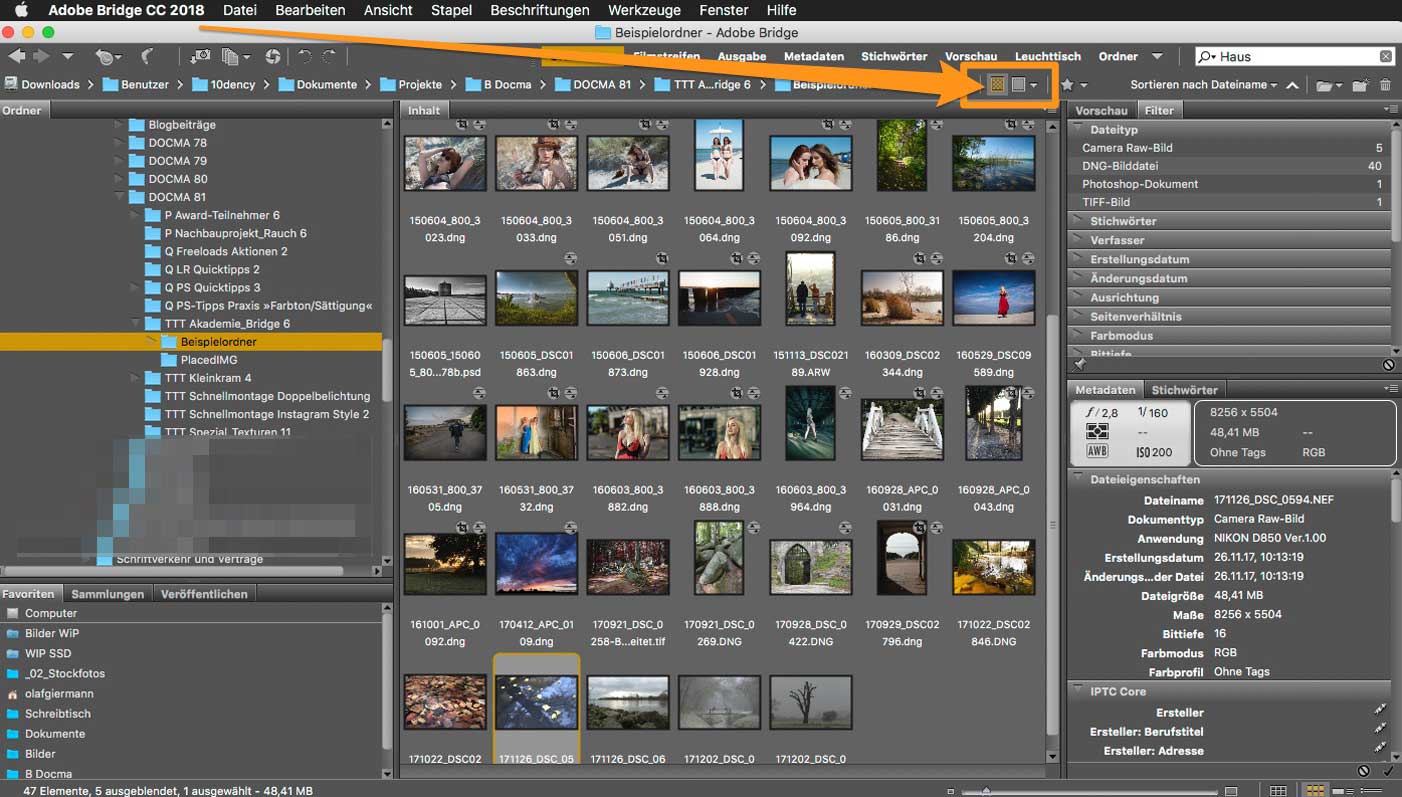
Task: Switch to the Sammlungen tab
Action: (x=107, y=594)
